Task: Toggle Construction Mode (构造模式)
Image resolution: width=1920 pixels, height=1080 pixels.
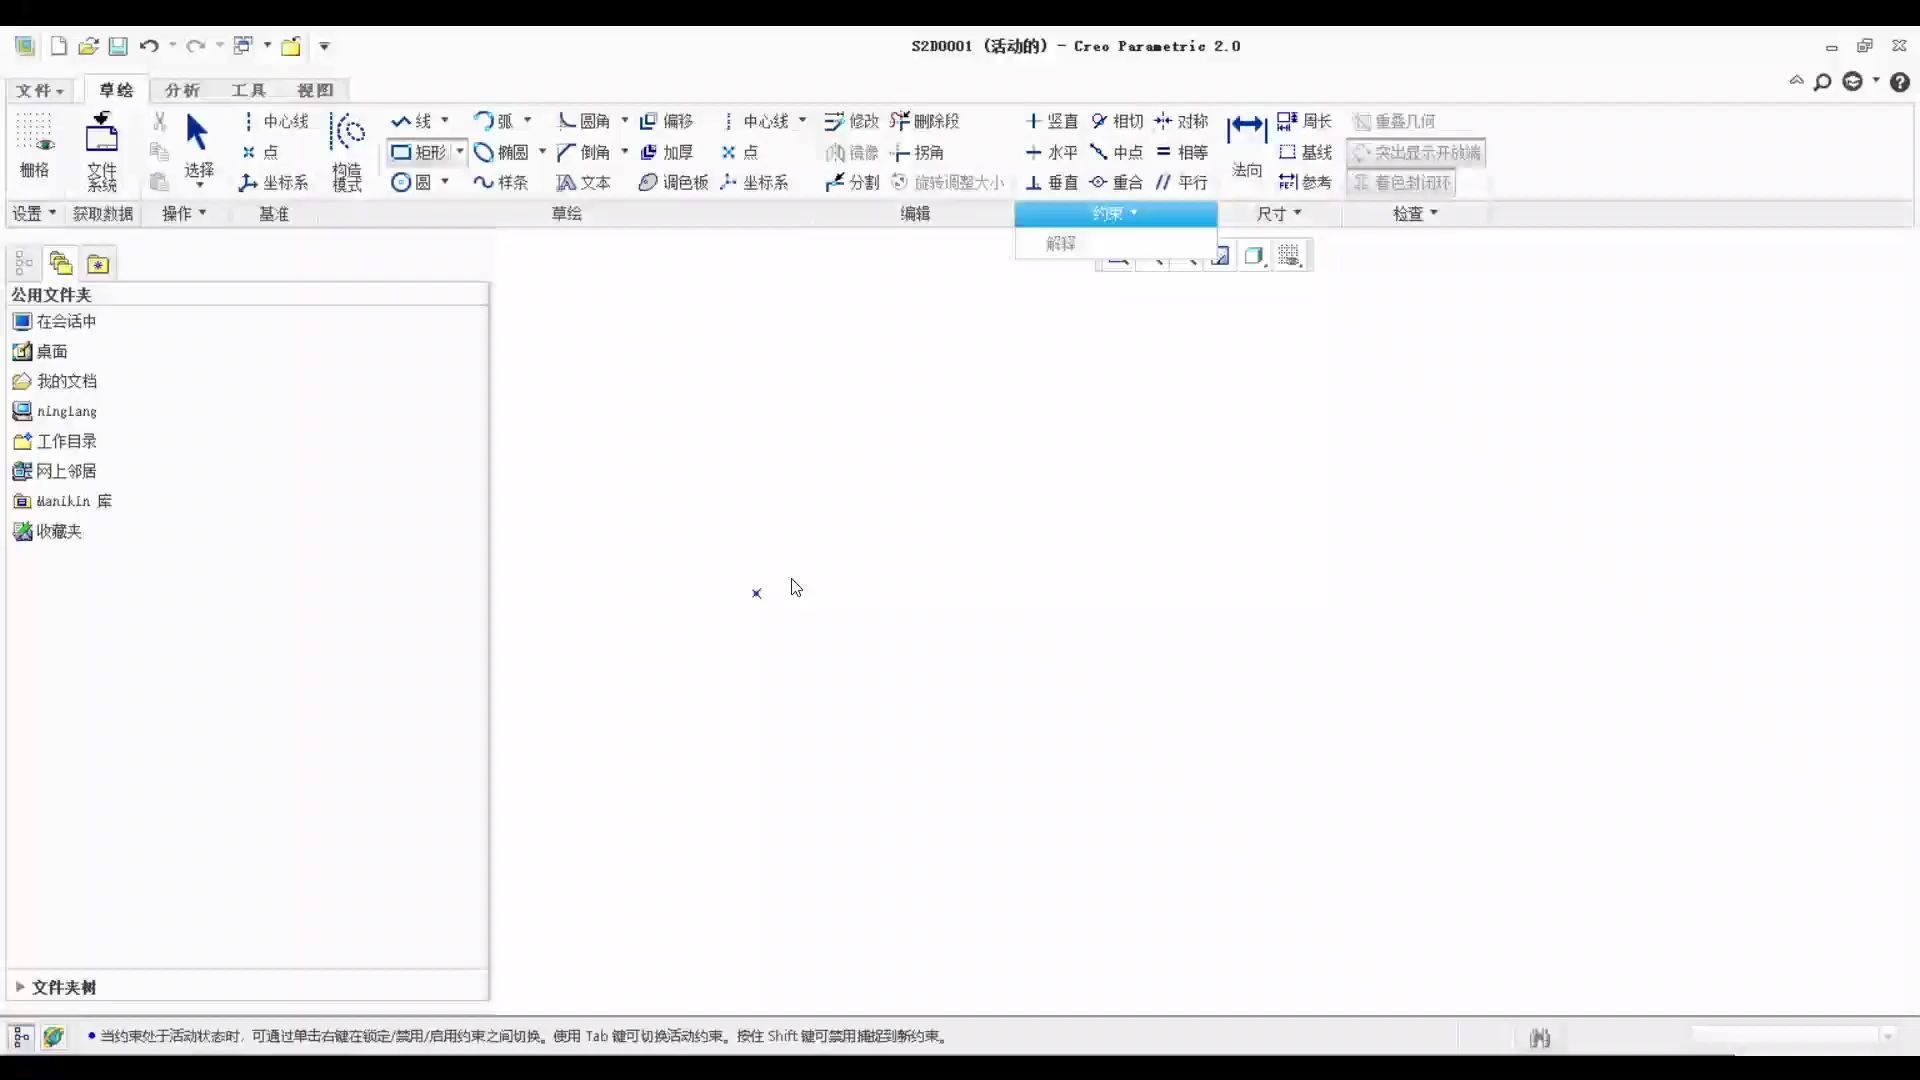Action: (x=347, y=151)
